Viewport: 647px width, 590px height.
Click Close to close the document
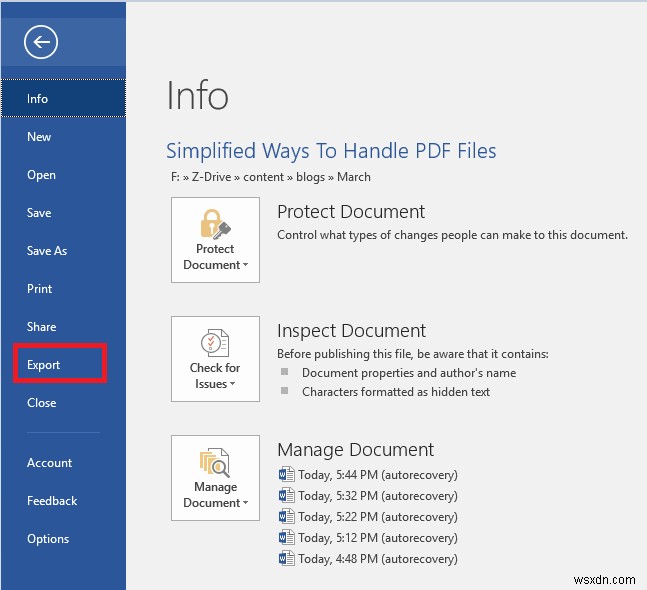(x=63, y=403)
